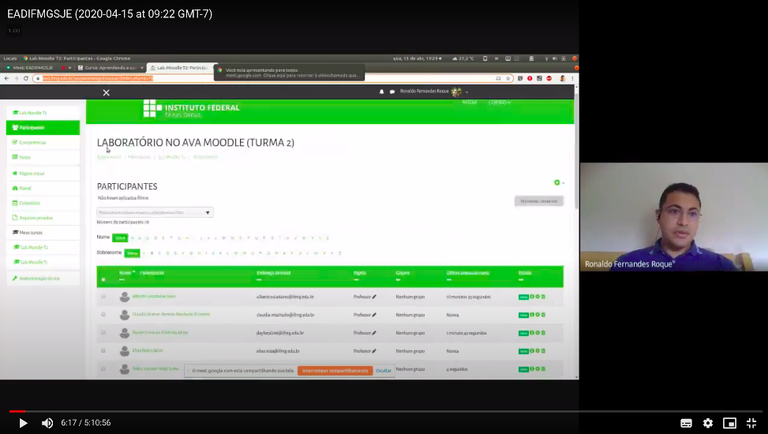Tick the checkbox beside the first participant
This screenshot has width=768, height=434.
coord(103,297)
